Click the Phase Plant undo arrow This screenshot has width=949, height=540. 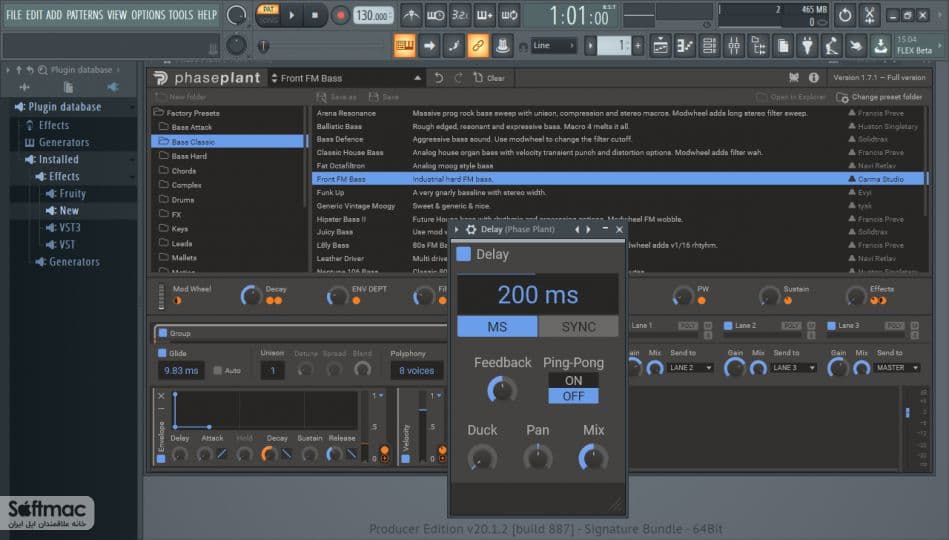click(x=439, y=78)
